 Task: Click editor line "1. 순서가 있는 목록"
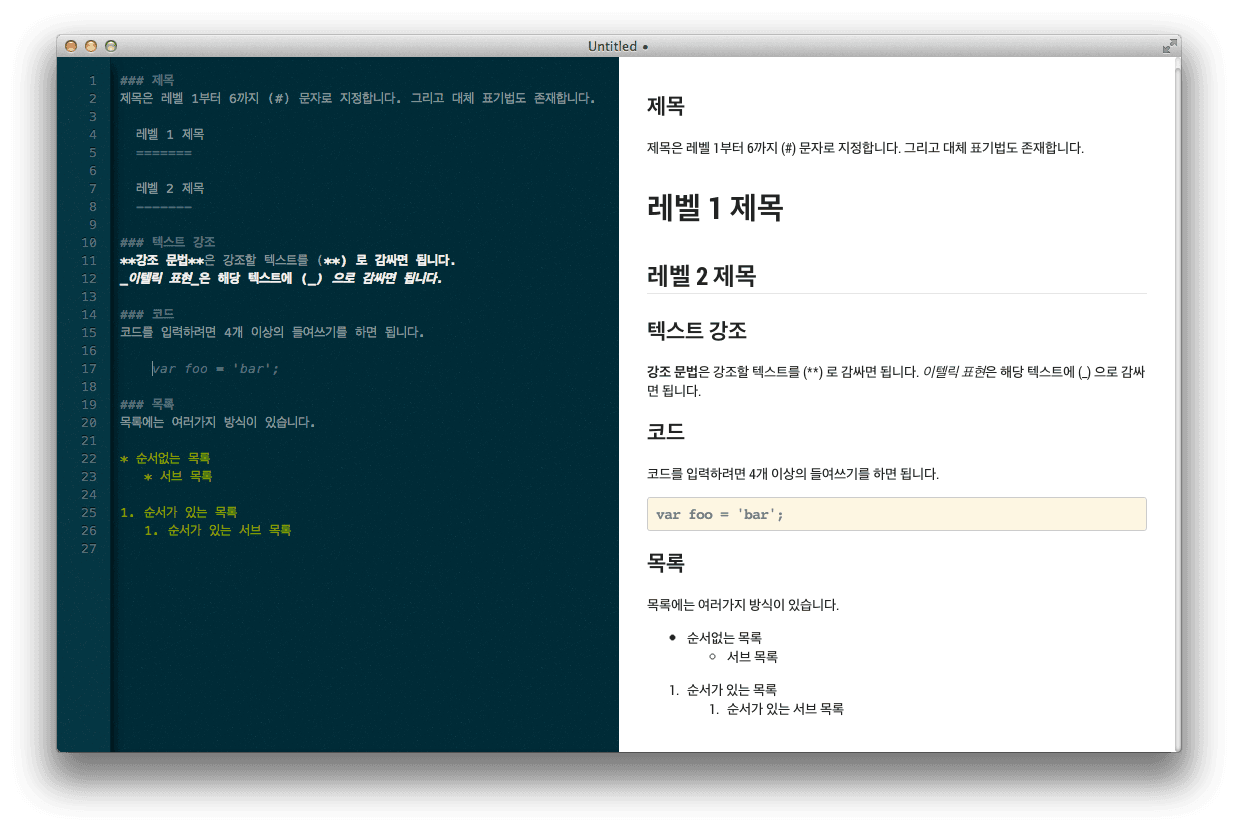click(178, 512)
